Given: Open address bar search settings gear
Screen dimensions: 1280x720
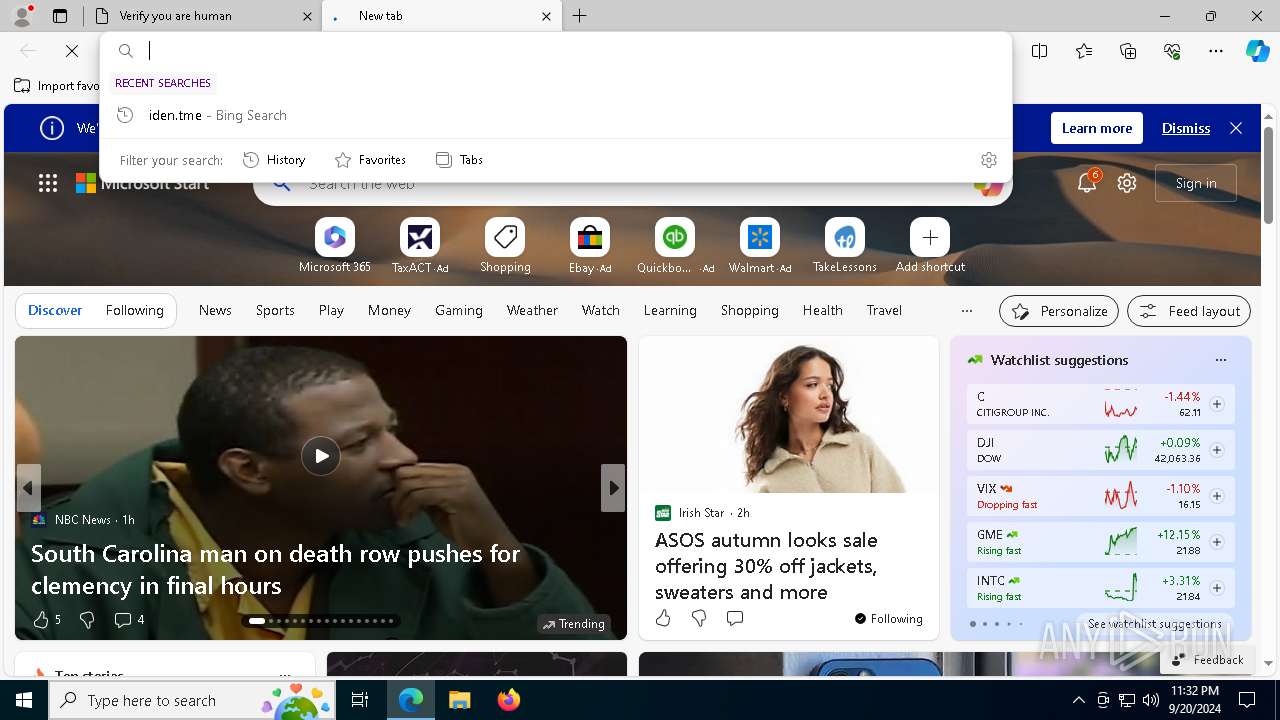Looking at the screenshot, I should (x=989, y=160).
